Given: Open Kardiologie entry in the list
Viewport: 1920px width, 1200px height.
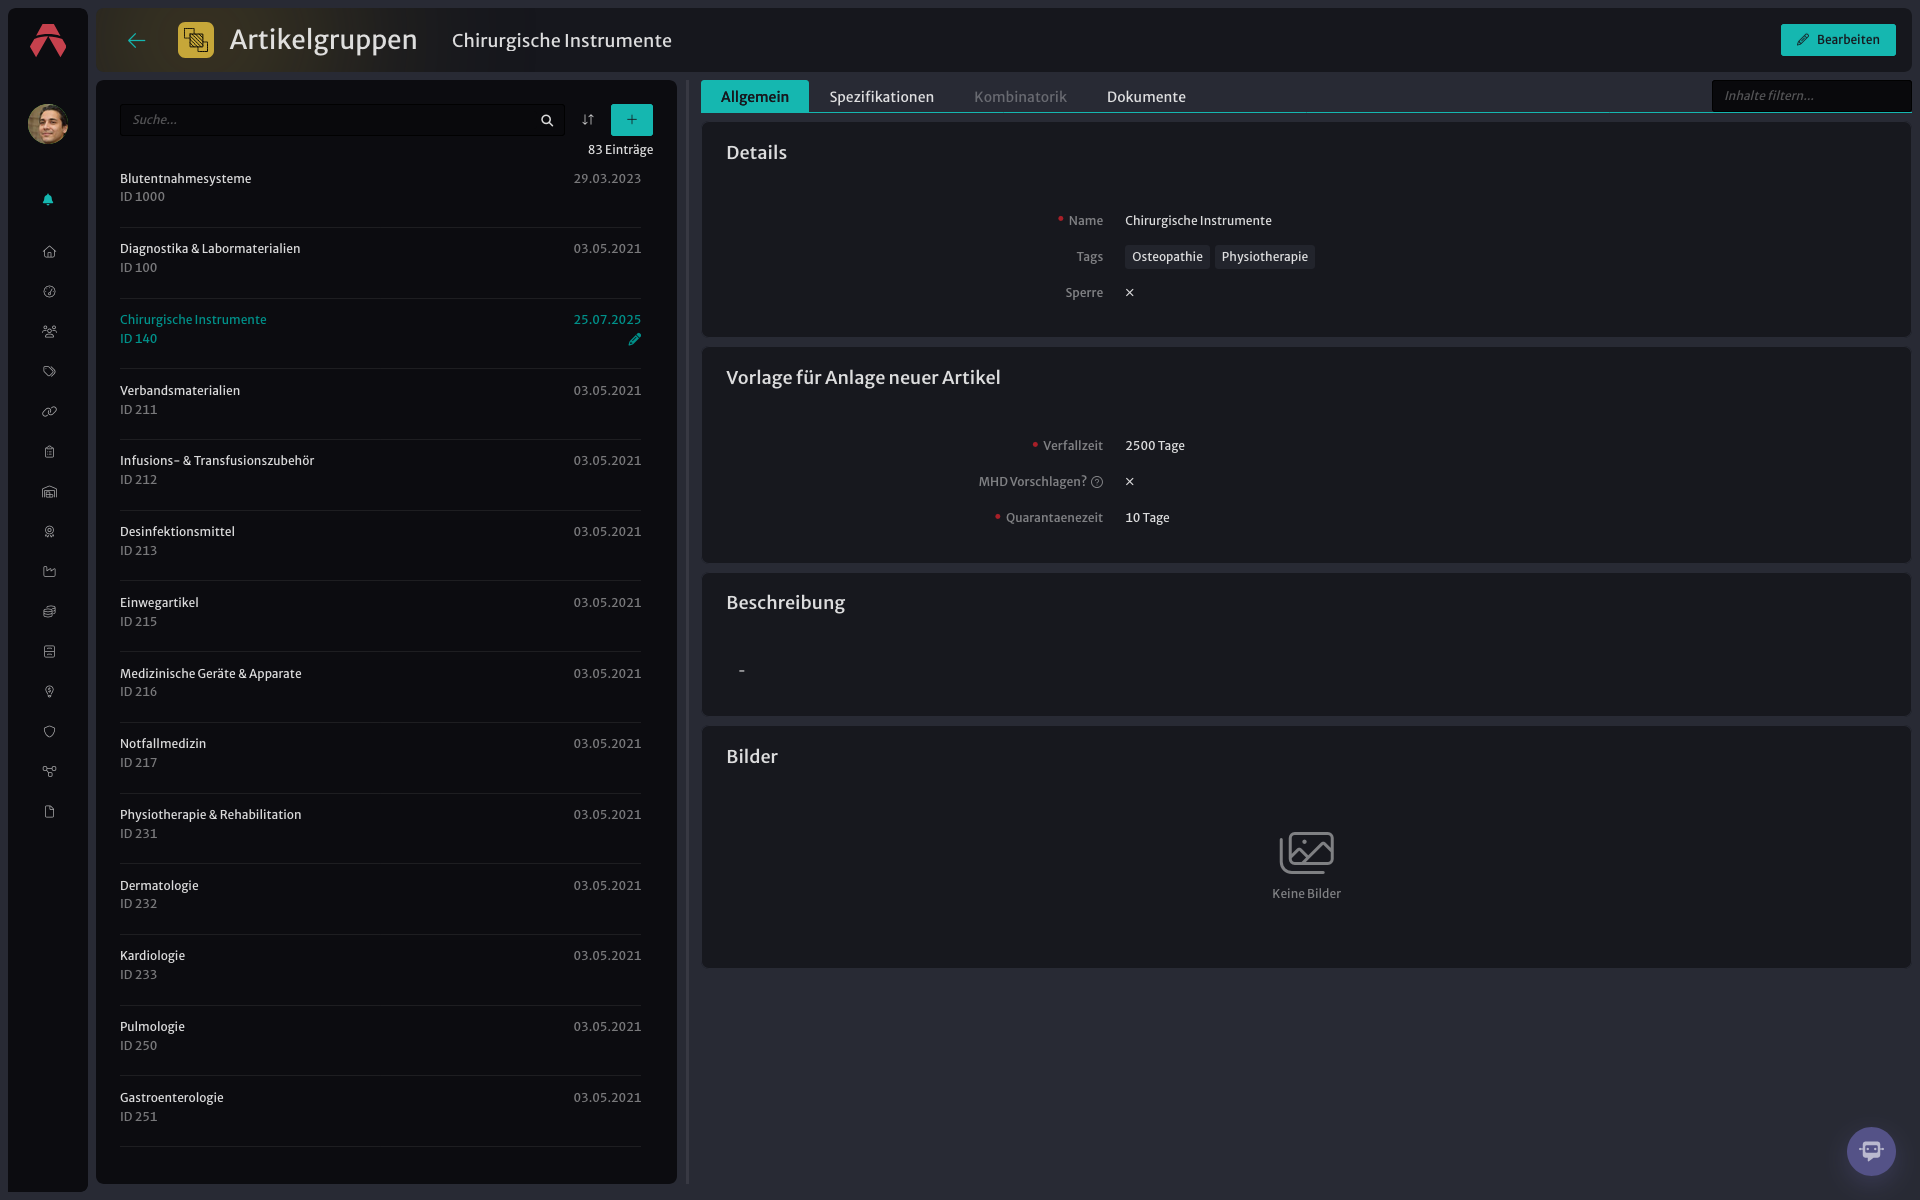Looking at the screenshot, I should point(380,965).
